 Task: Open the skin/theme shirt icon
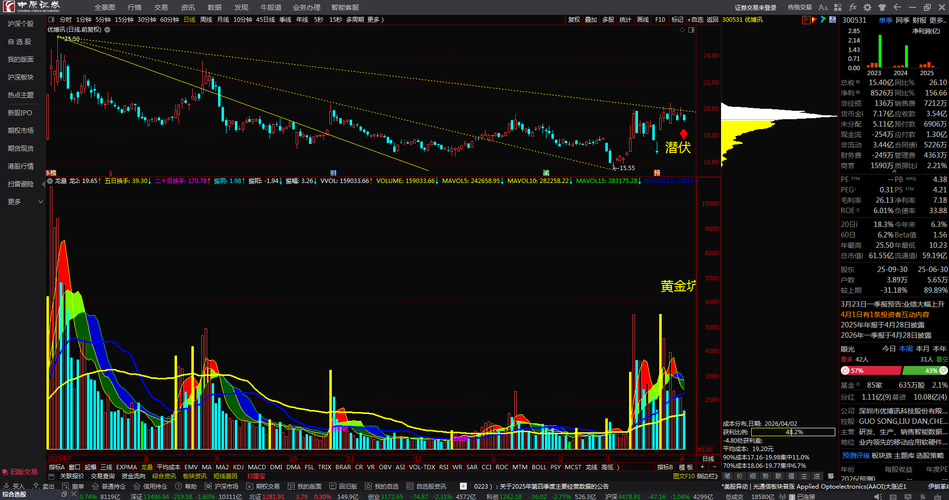882,7
